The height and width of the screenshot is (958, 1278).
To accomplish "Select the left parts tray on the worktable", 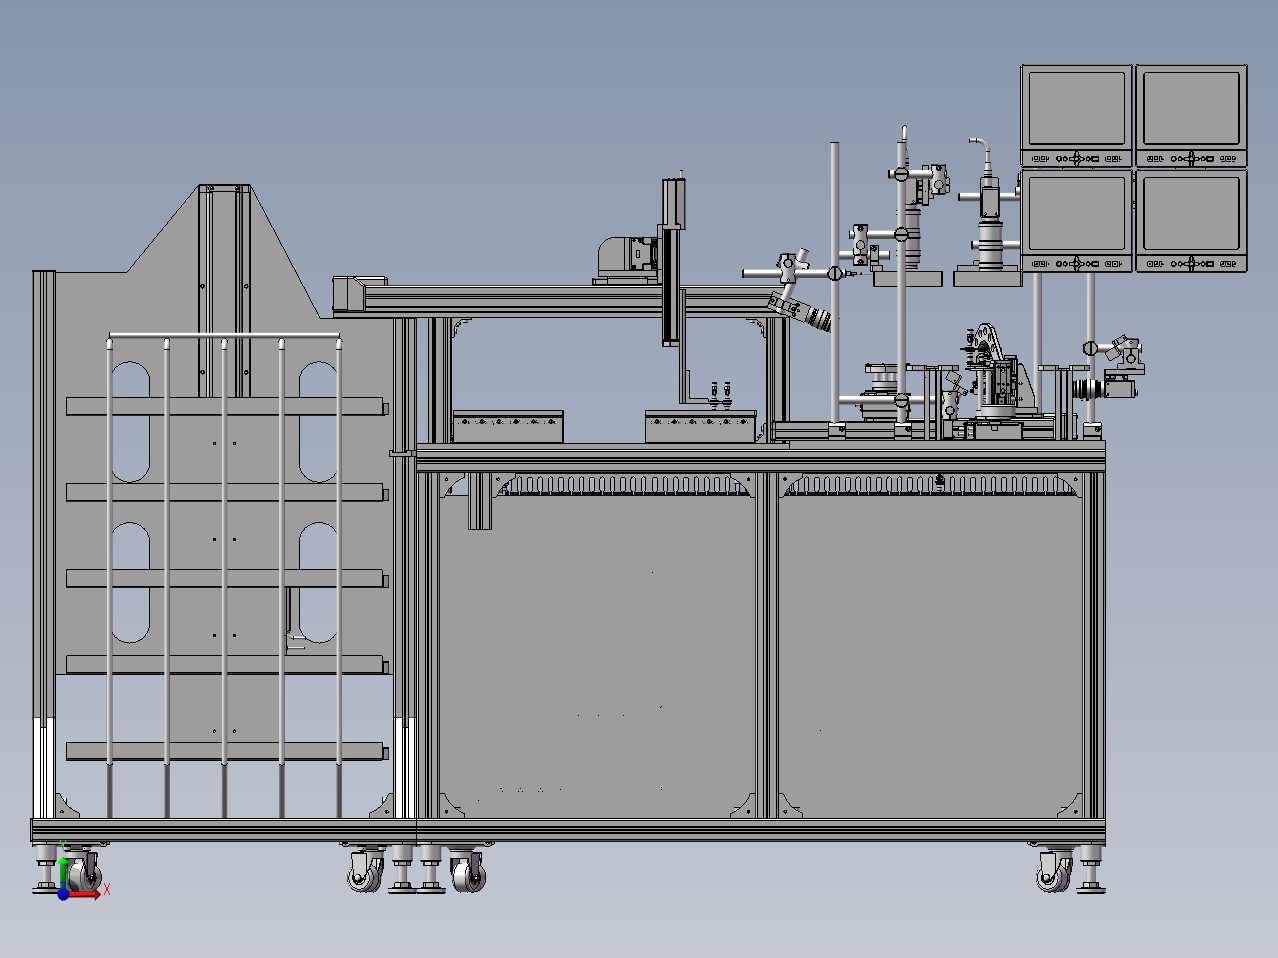I will pos(508,426).
